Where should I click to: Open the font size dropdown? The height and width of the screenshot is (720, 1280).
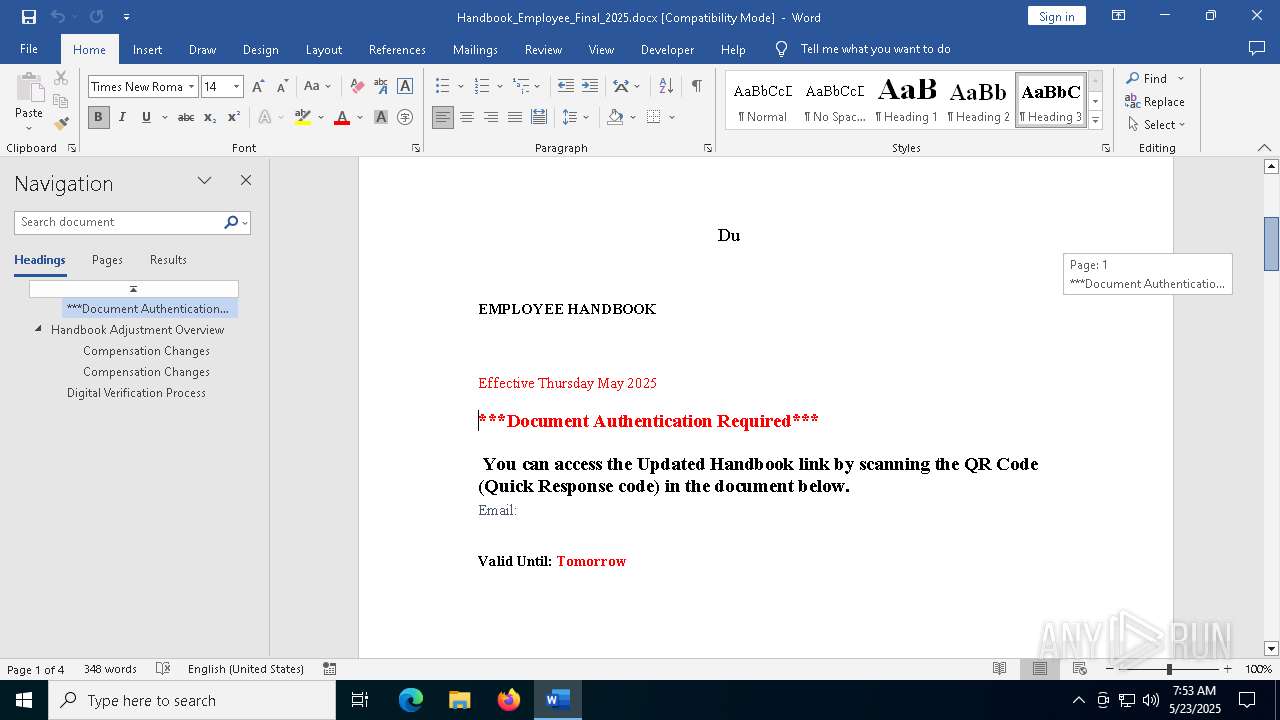point(237,87)
